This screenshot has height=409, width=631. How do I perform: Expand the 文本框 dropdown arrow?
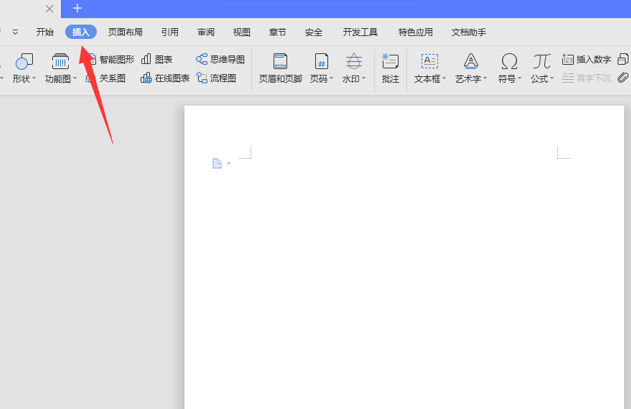click(444, 78)
